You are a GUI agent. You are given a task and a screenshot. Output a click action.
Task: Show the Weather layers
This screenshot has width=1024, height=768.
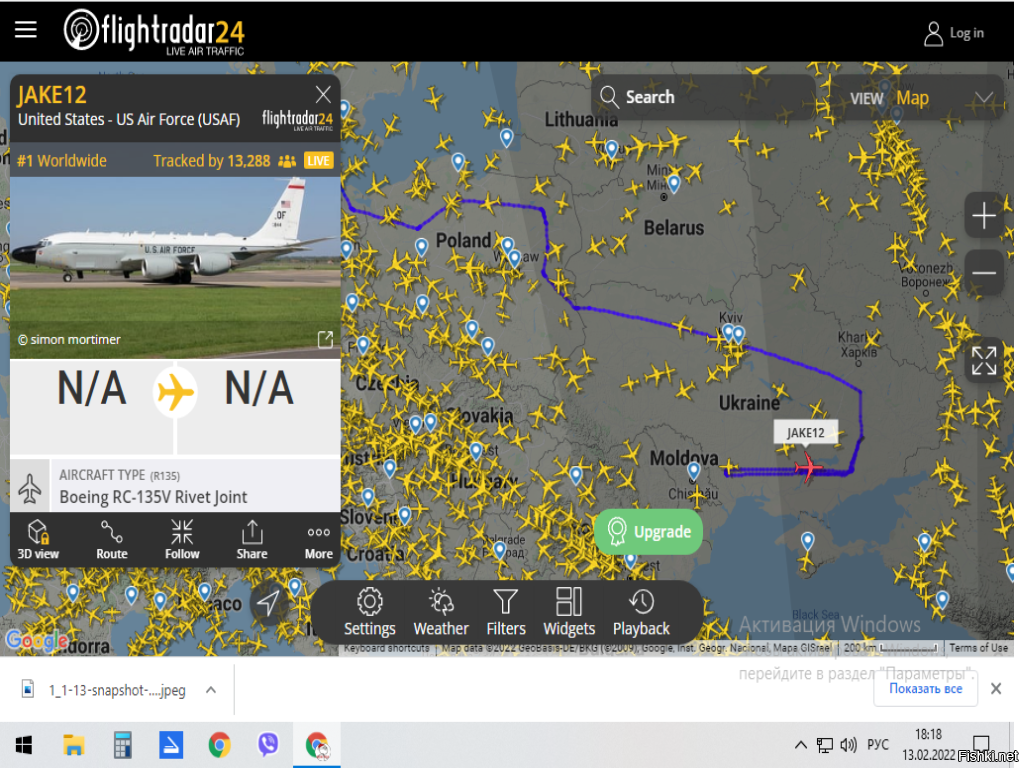point(441,612)
